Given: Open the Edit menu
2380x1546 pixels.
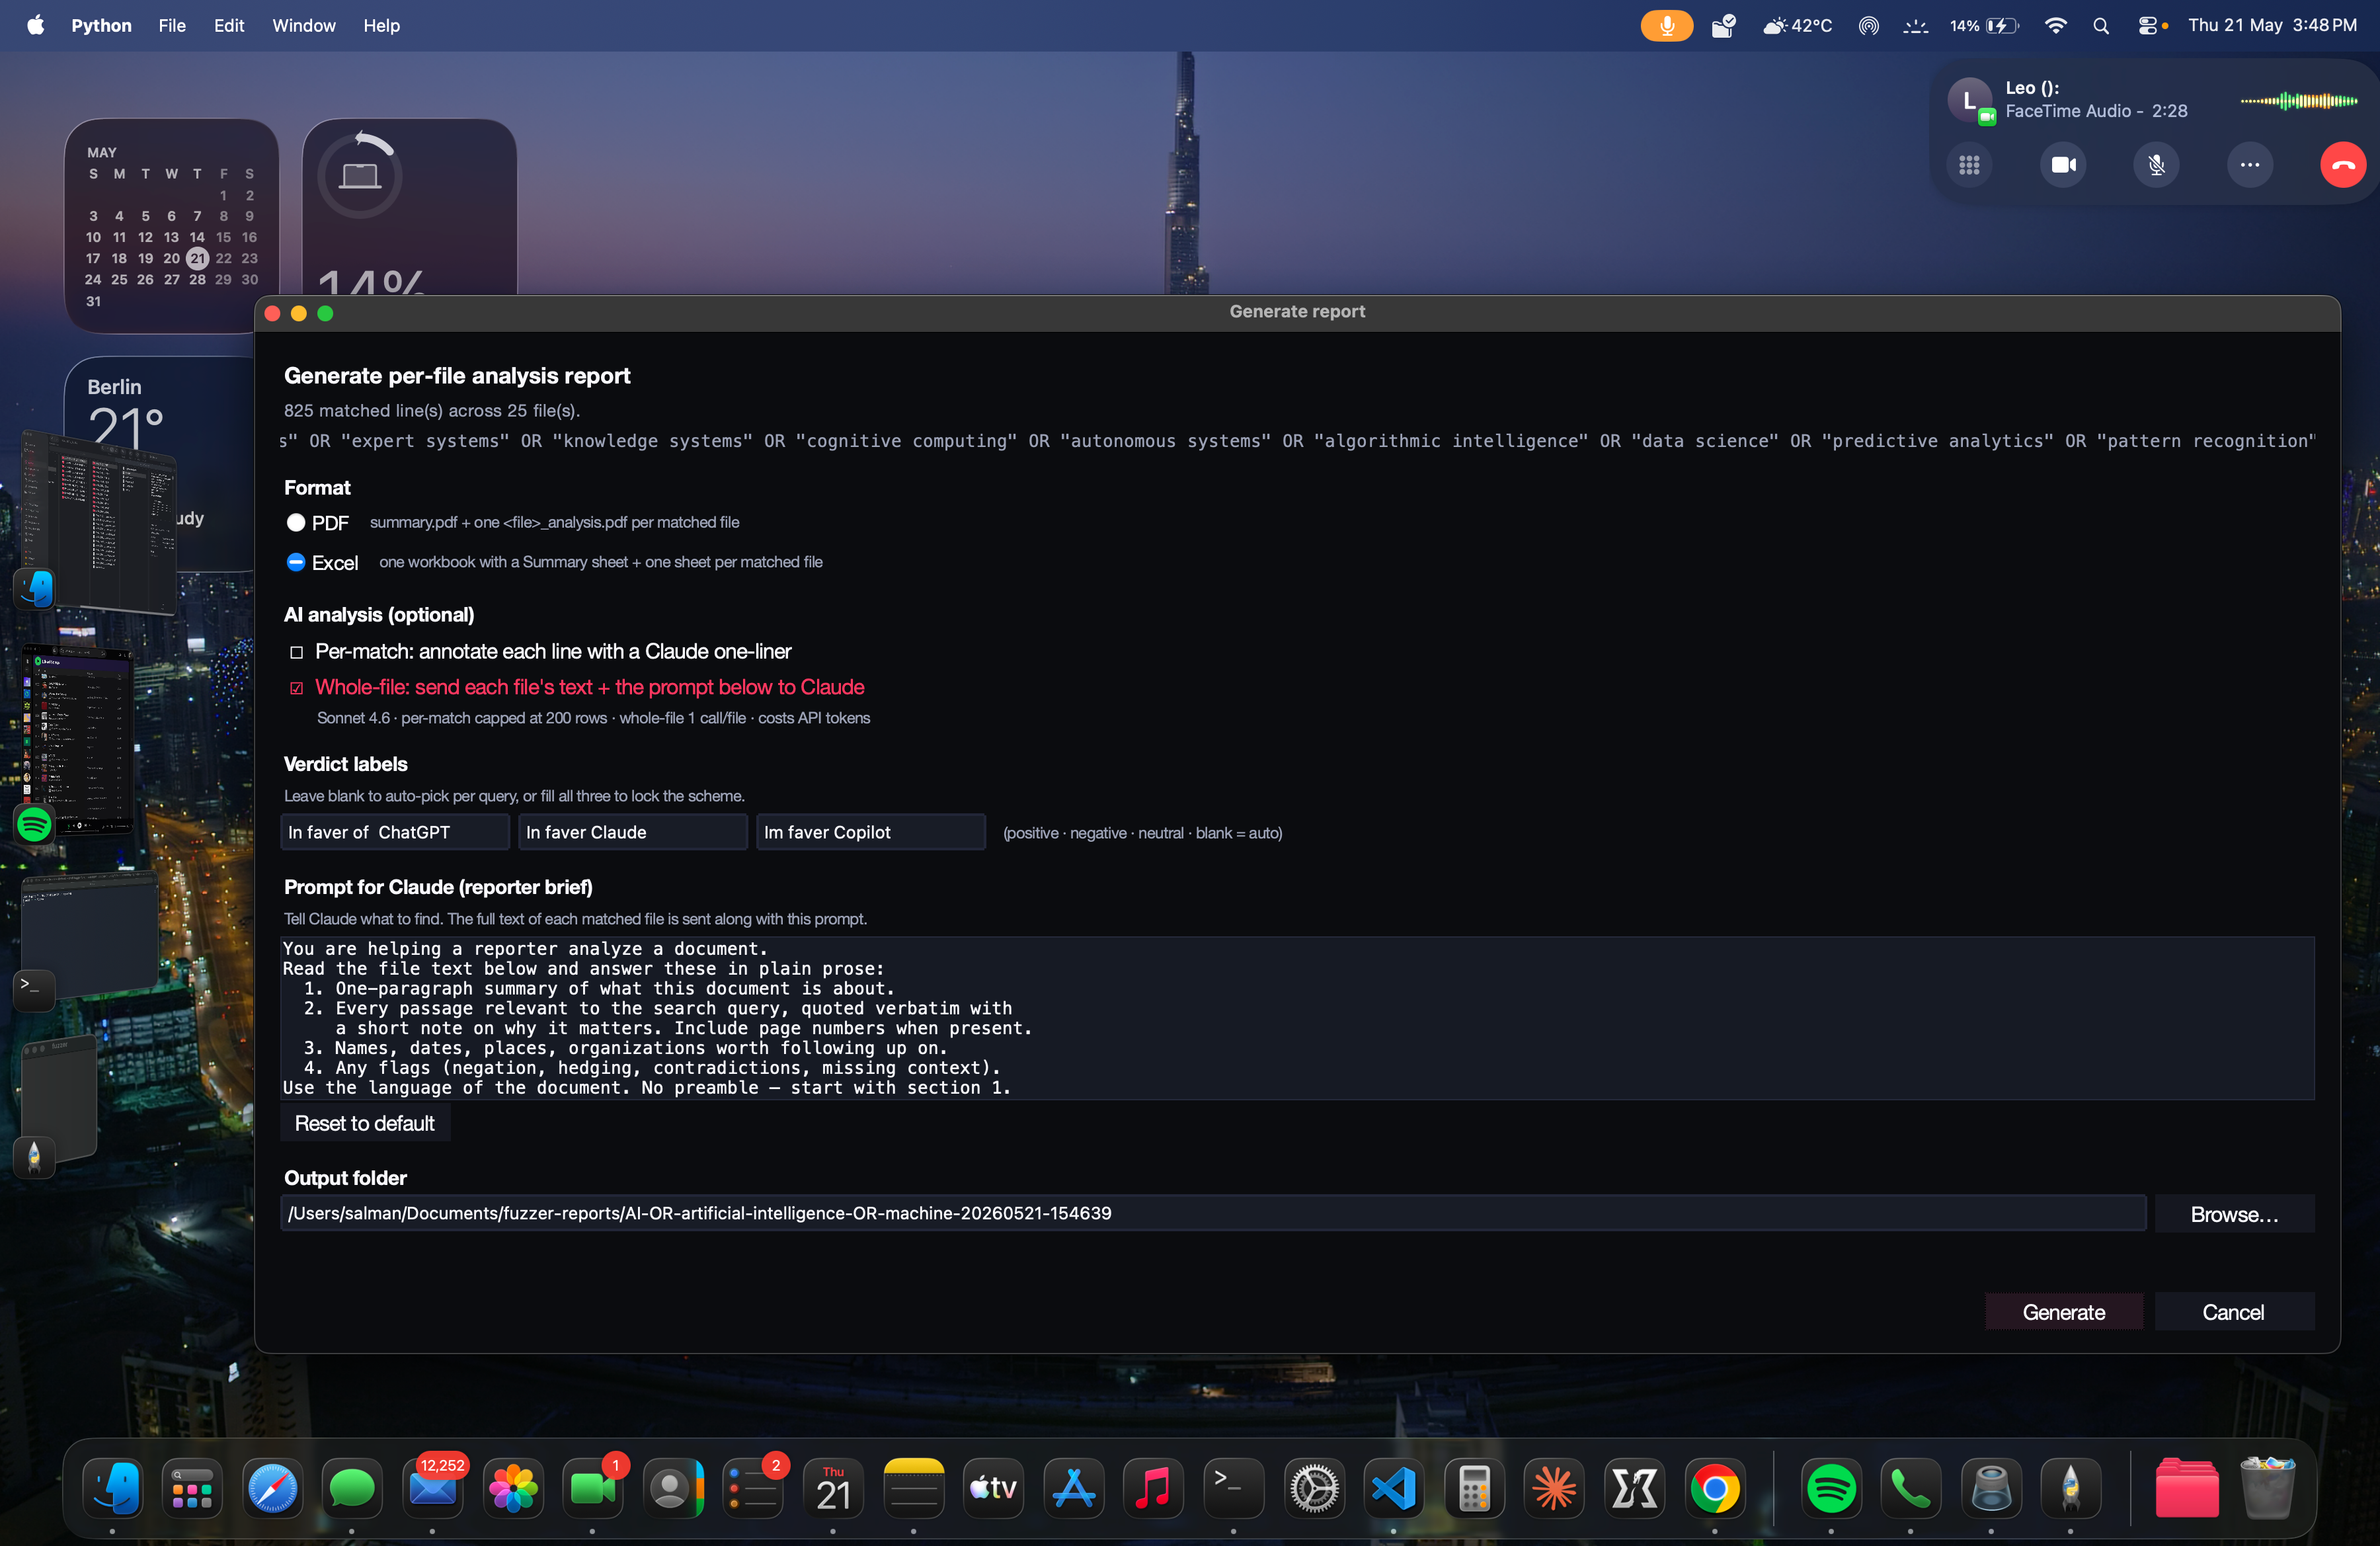Looking at the screenshot, I should click(229, 25).
